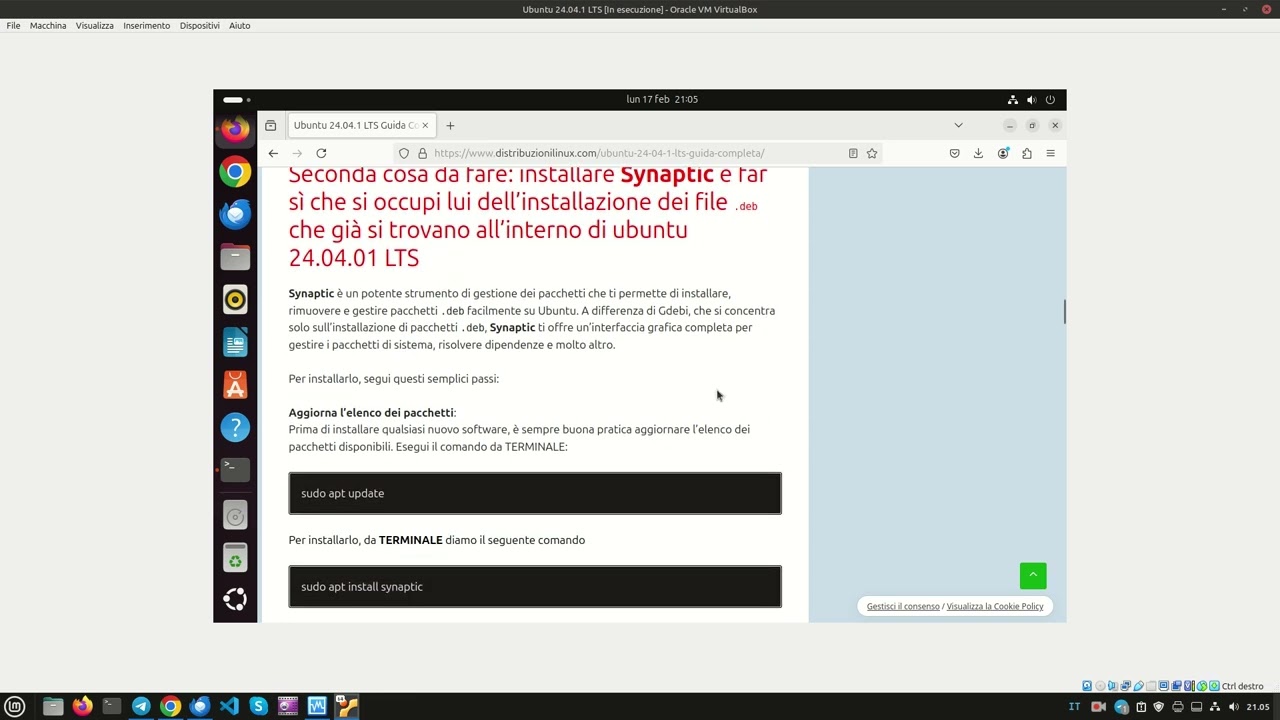The height and width of the screenshot is (720, 1280).
Task: Open the optical disc icon in the dock
Action: tap(235, 516)
